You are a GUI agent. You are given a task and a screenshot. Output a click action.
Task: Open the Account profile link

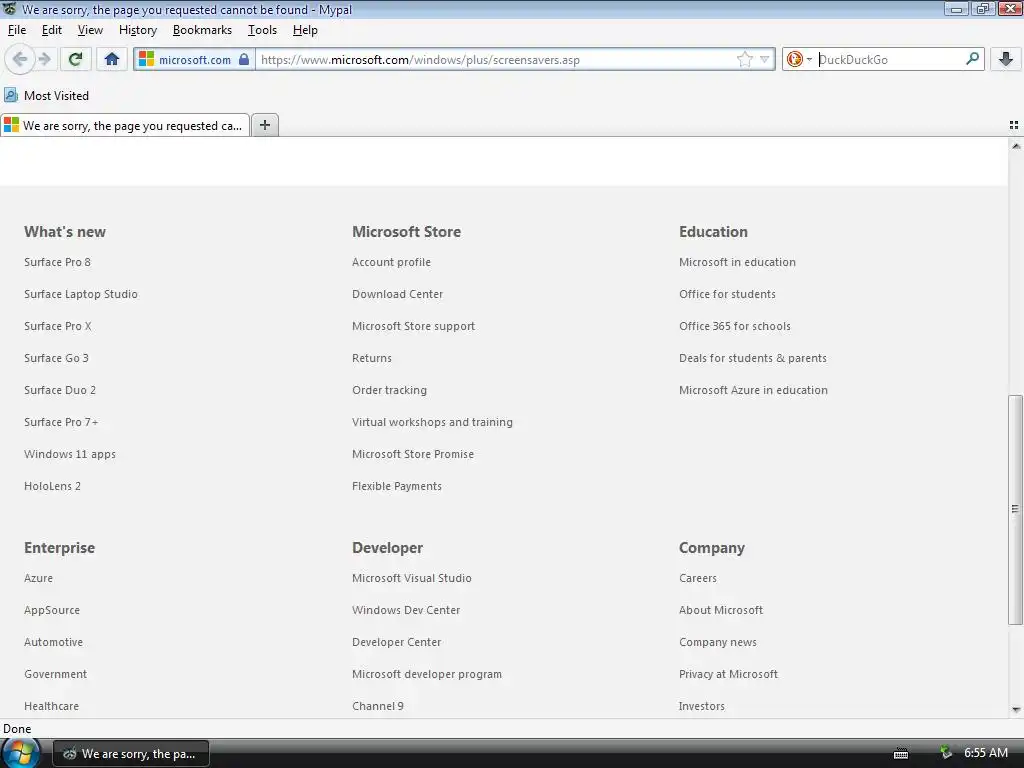pyautogui.click(x=391, y=262)
